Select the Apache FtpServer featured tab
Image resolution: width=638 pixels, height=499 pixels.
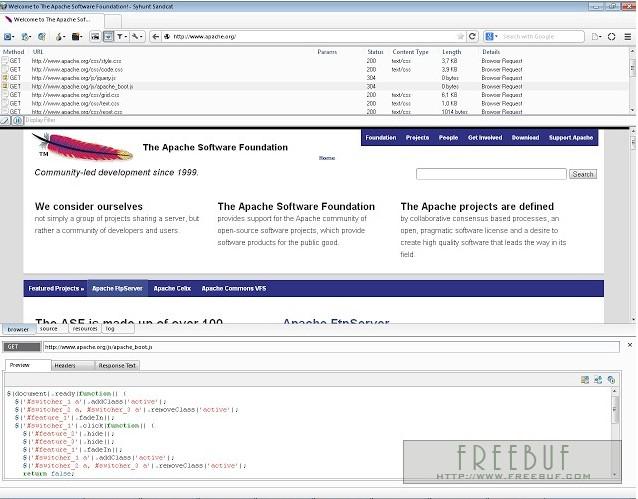click(x=117, y=289)
